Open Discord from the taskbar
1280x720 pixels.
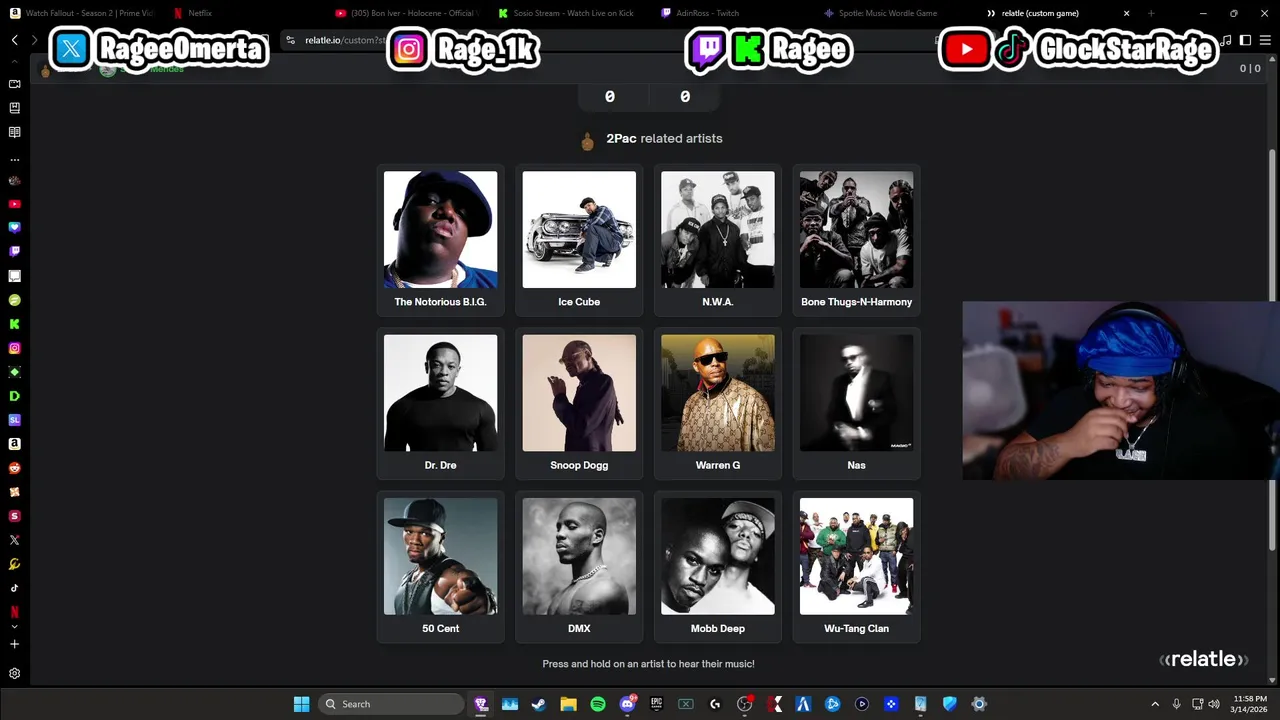(x=627, y=704)
